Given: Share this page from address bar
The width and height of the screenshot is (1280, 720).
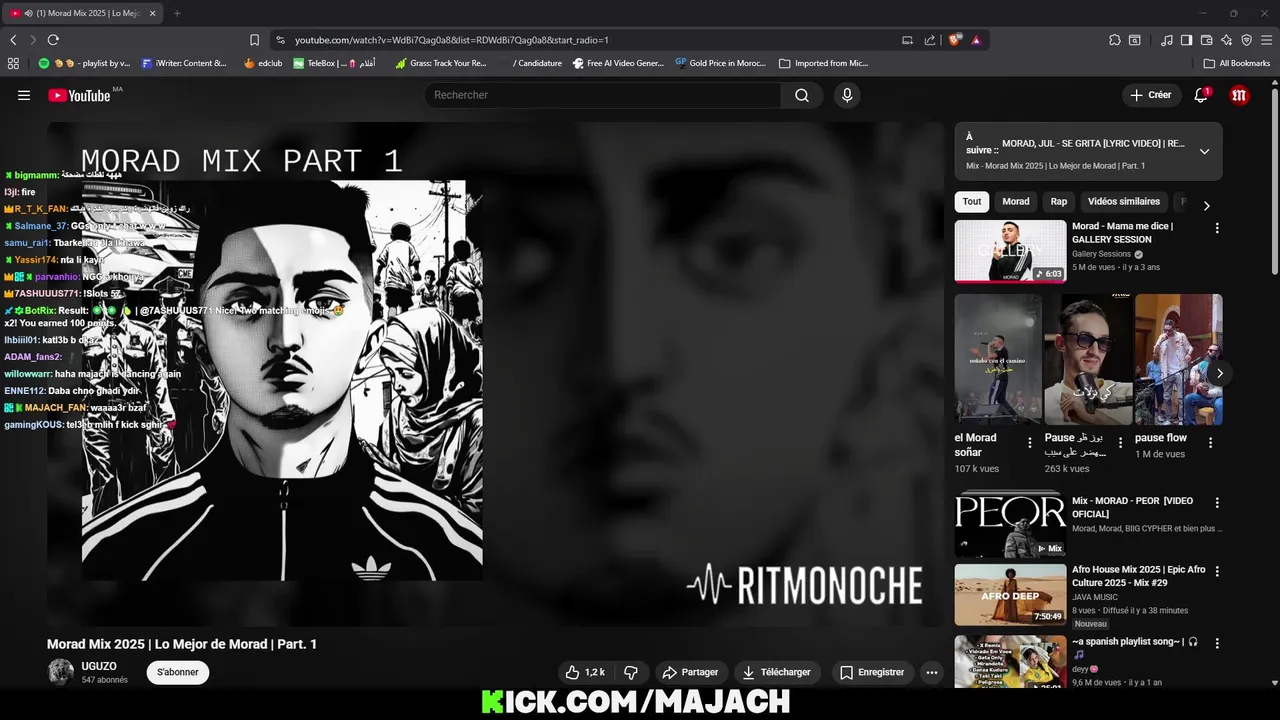Looking at the screenshot, I should (x=930, y=40).
